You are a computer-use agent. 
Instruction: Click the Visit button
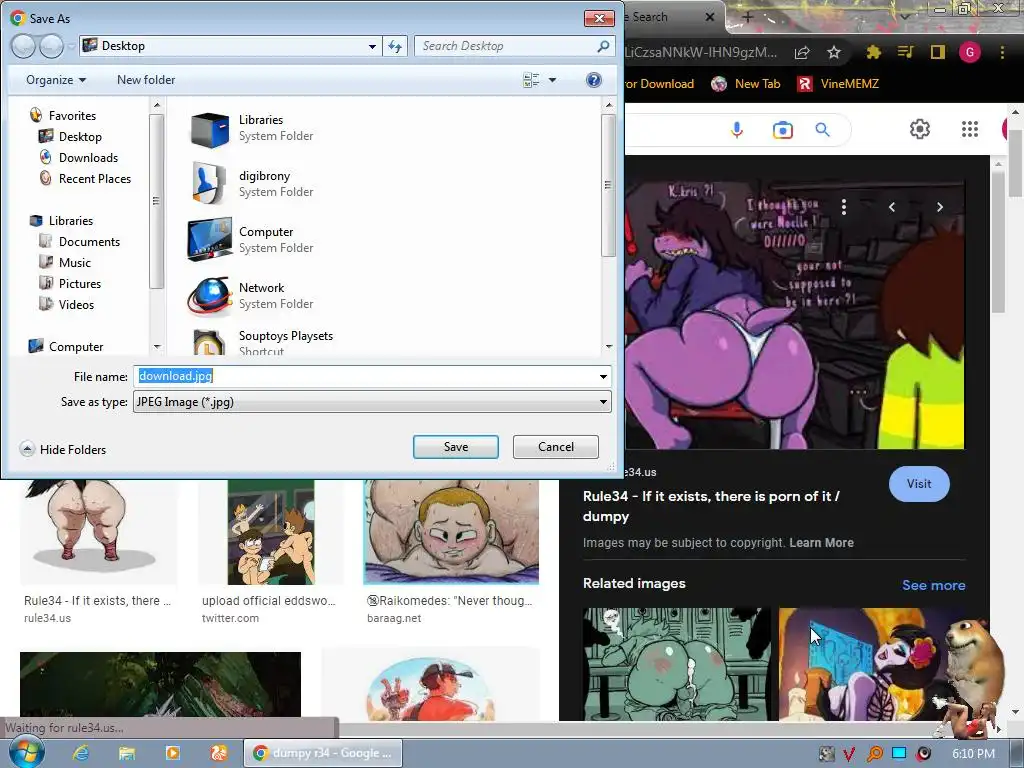[x=919, y=484]
